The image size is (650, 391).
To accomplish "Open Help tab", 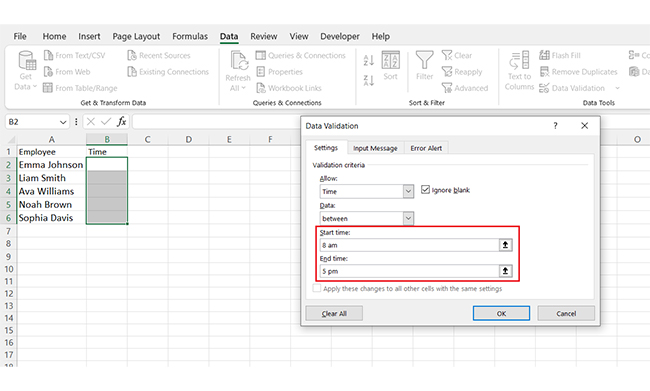I will point(381,36).
